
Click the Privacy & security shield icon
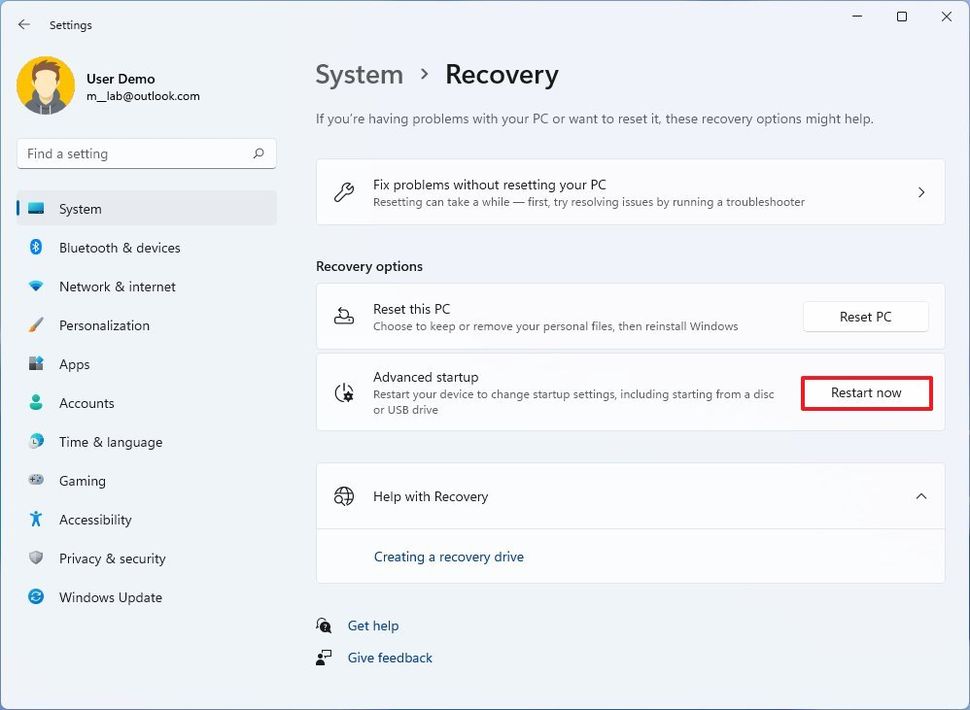click(x=36, y=559)
